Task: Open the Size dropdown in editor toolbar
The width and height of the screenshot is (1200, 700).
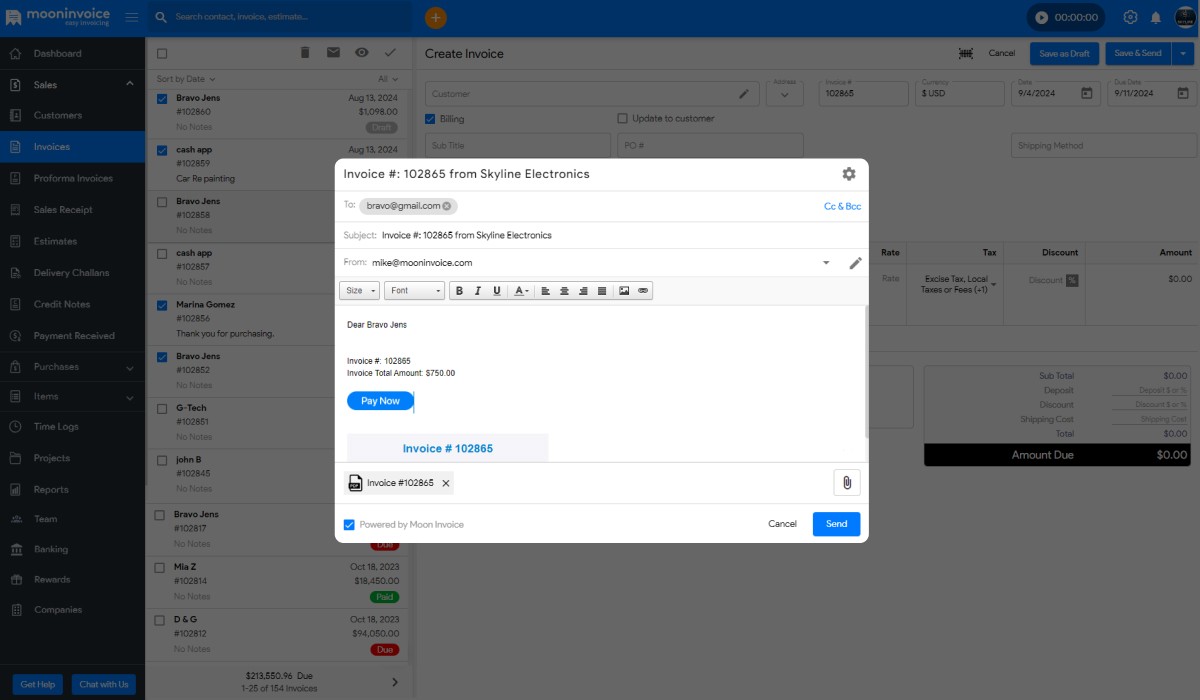Action: (x=360, y=291)
